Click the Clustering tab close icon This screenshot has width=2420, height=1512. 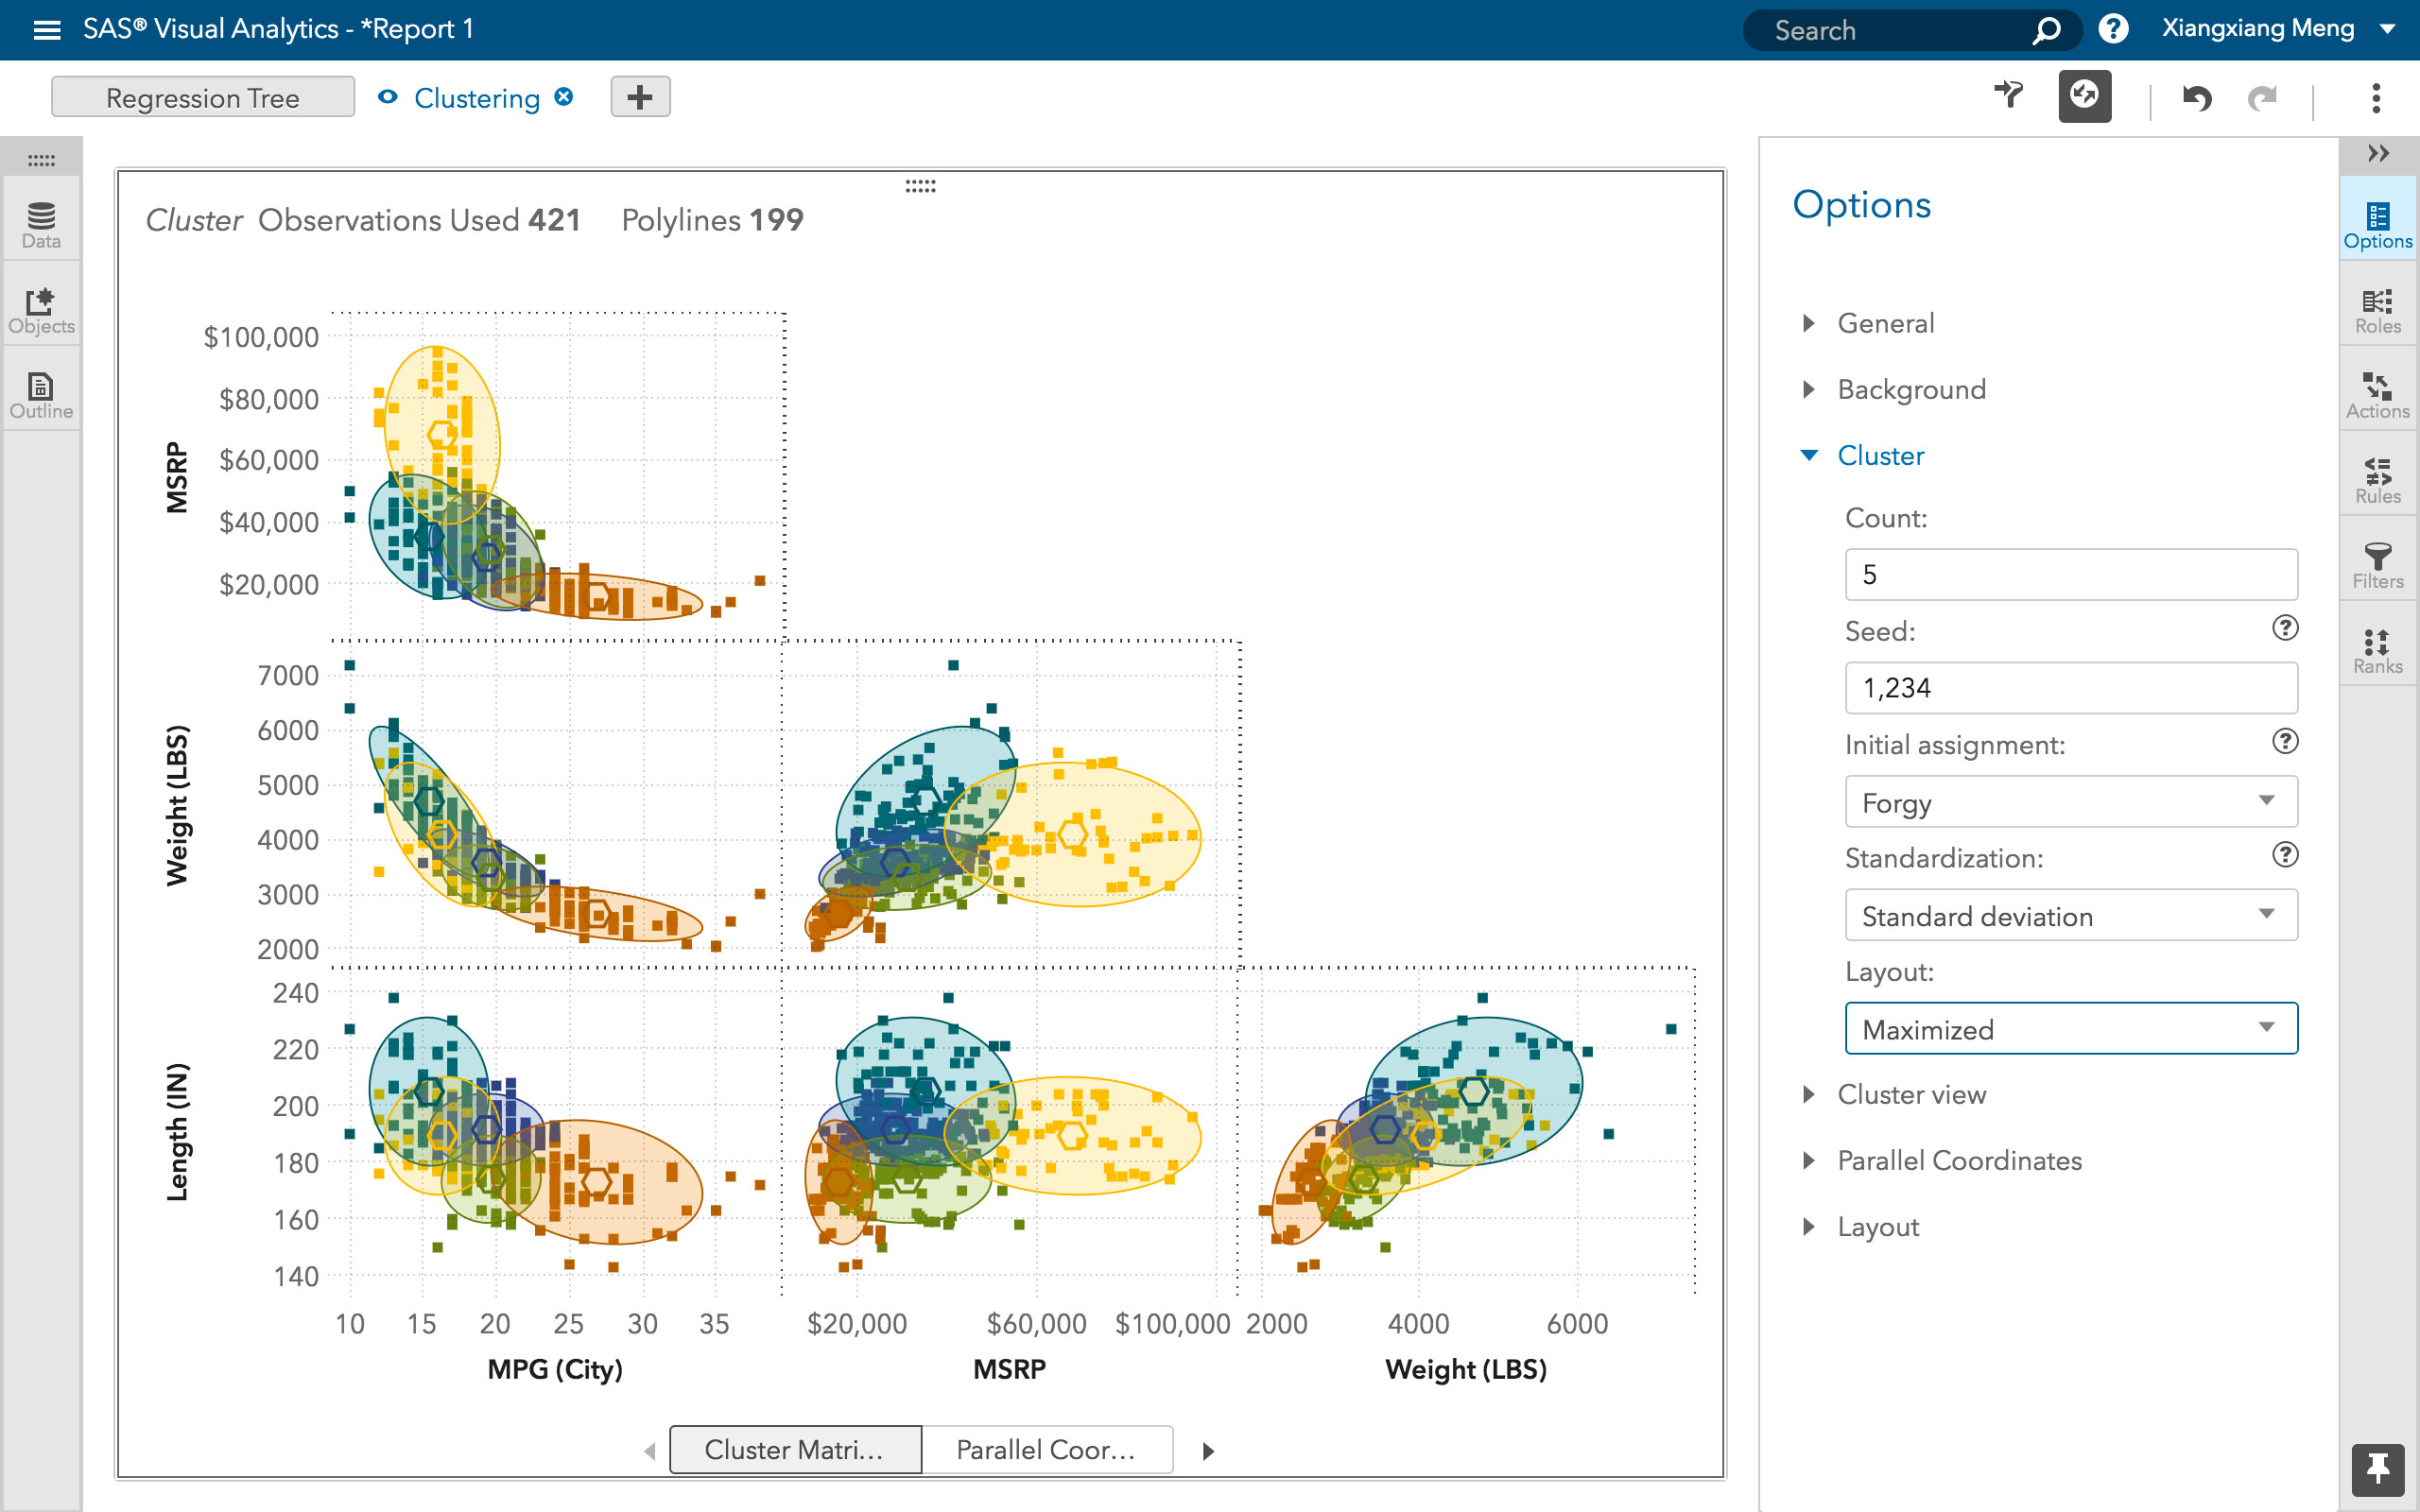coord(561,97)
